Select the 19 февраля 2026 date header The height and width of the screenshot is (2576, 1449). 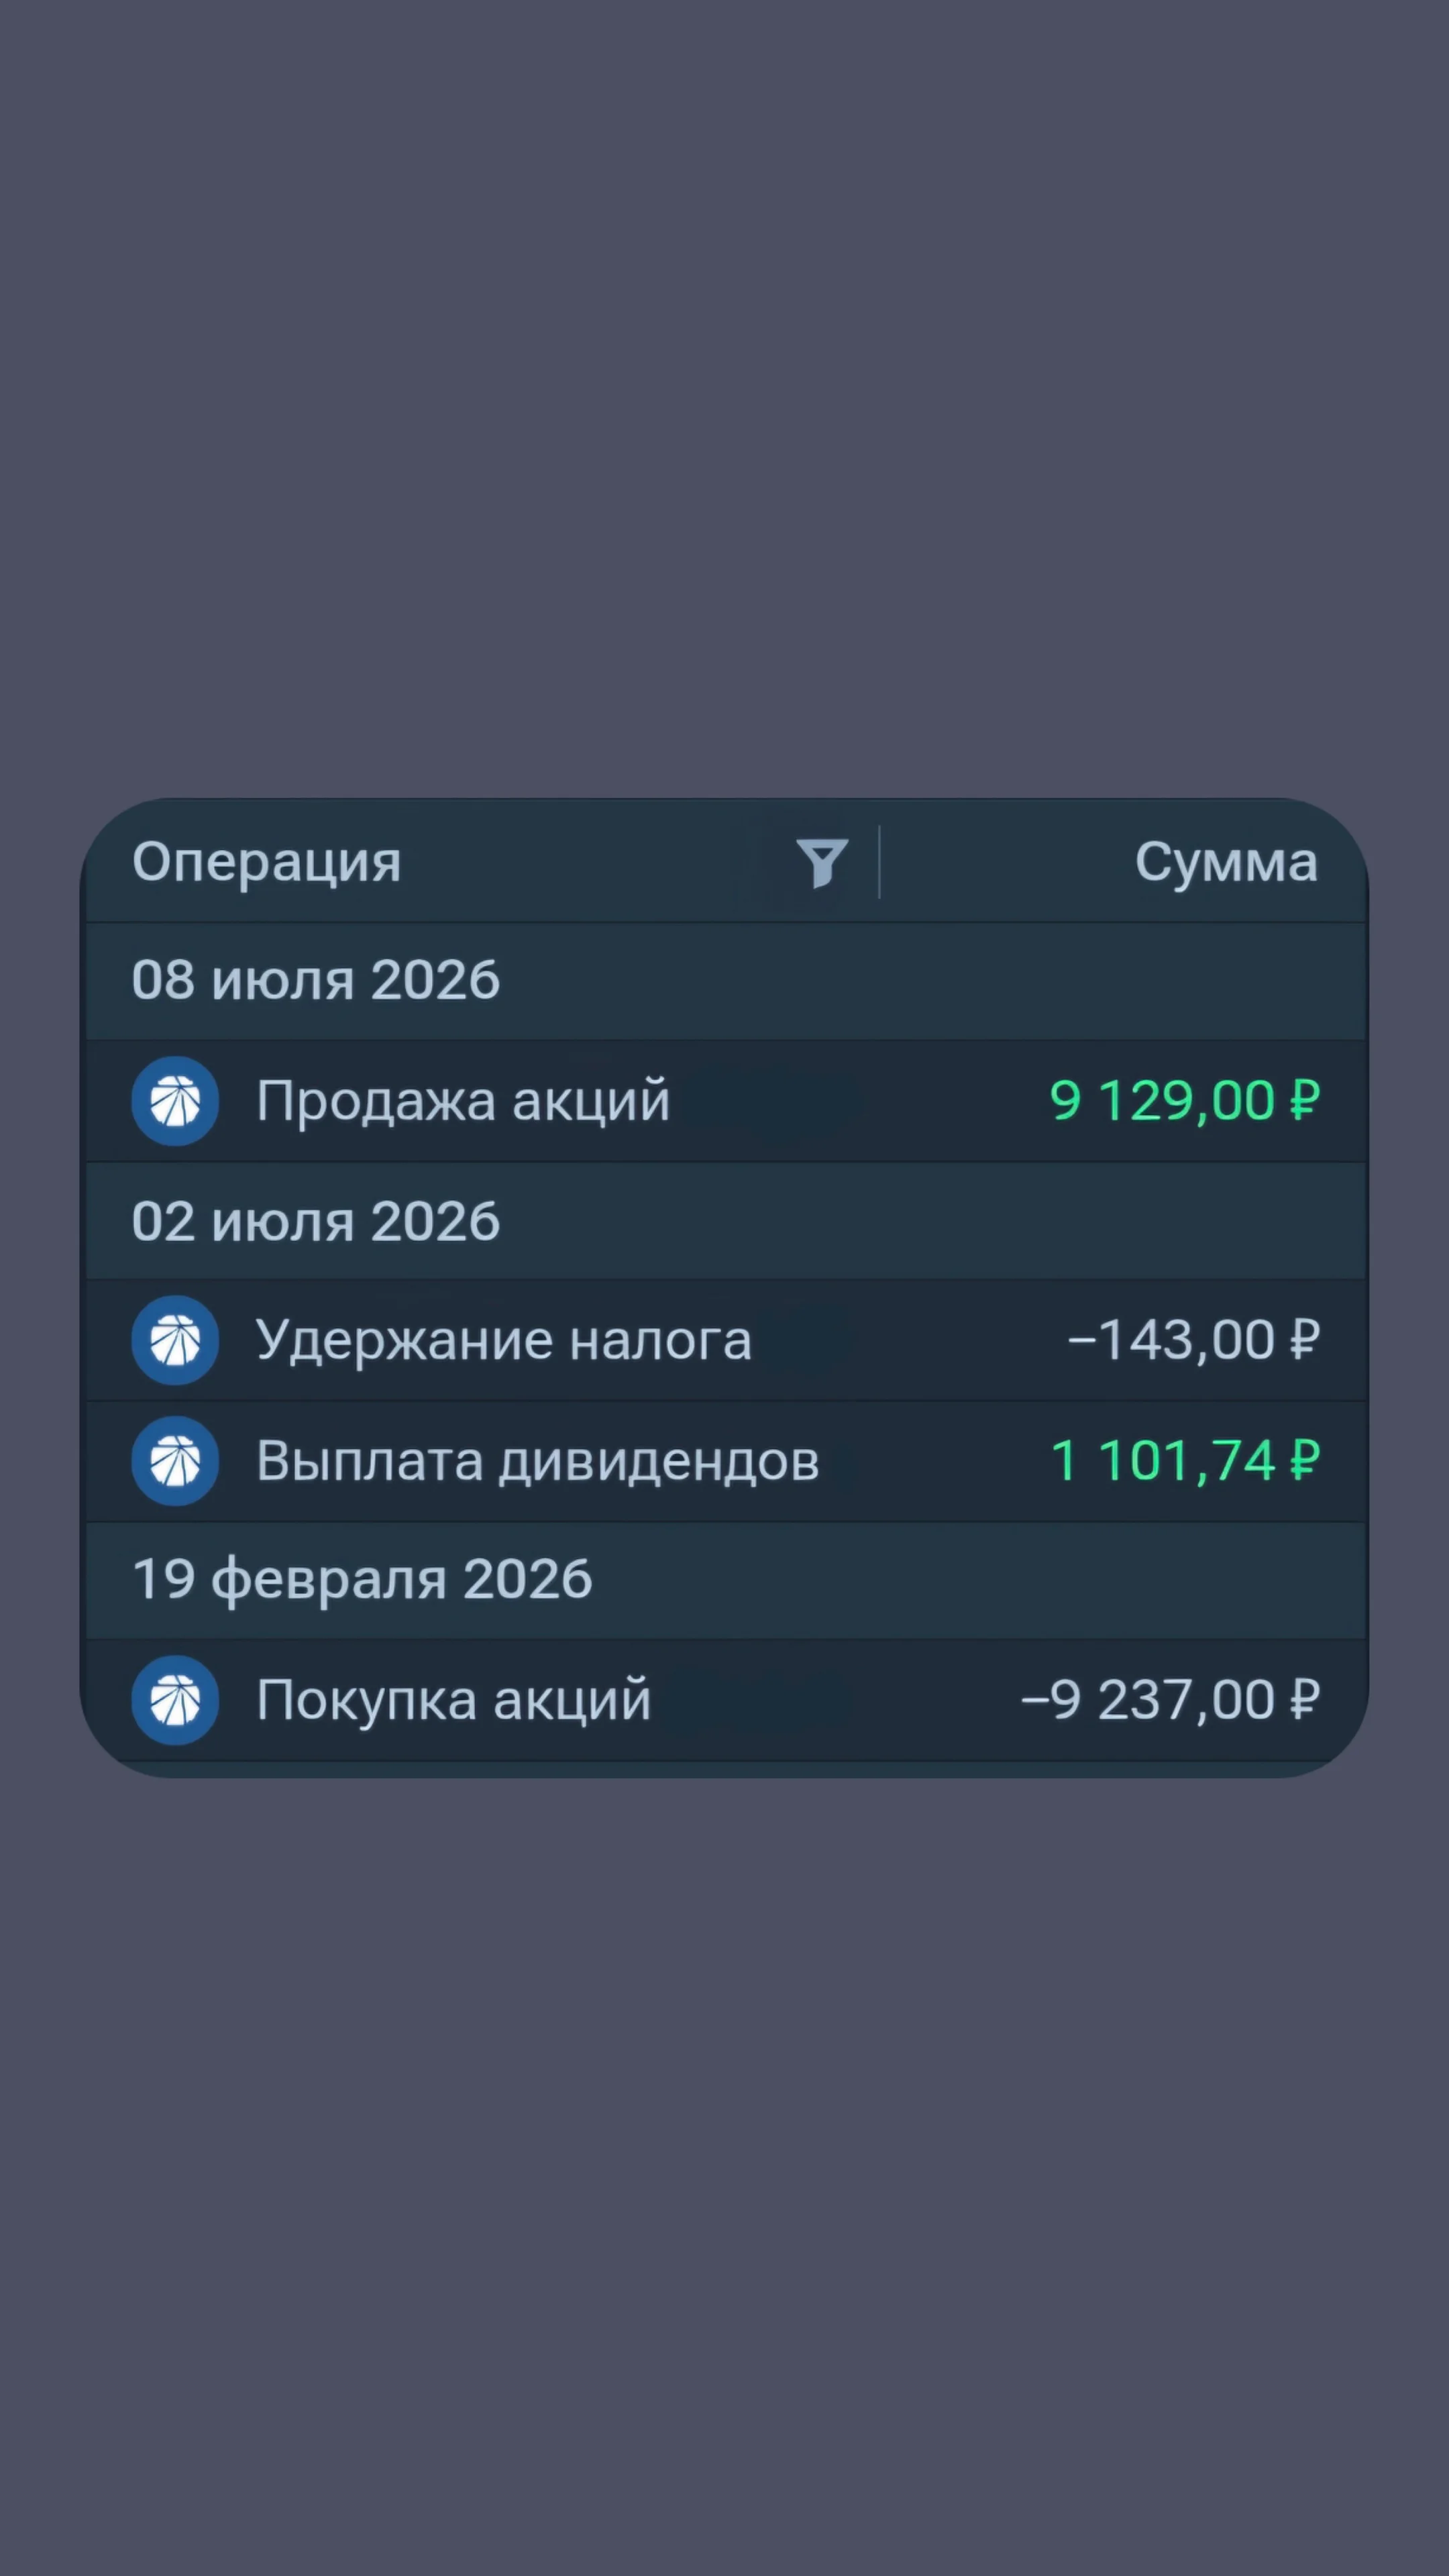click(x=725, y=1580)
